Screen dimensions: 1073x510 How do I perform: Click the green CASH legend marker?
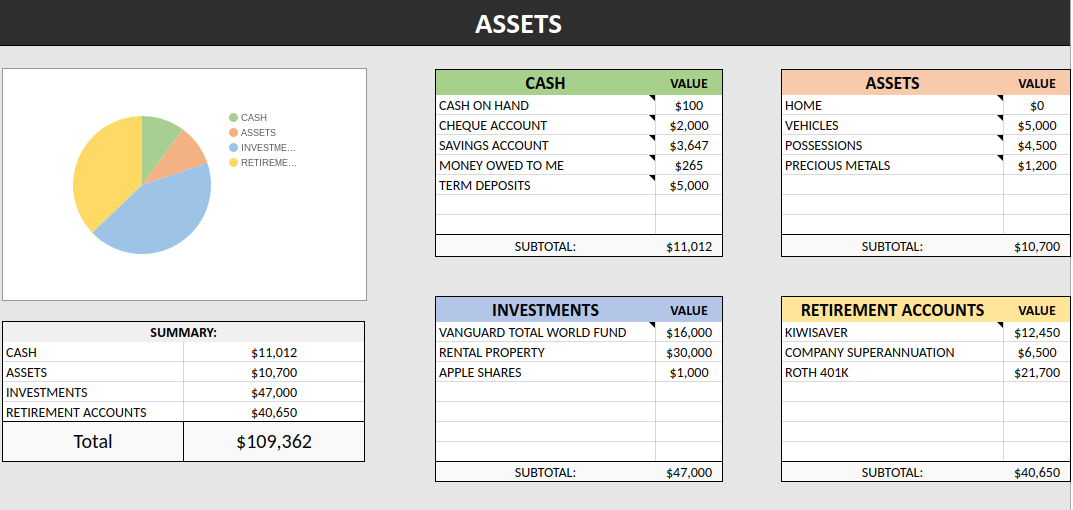pos(233,118)
